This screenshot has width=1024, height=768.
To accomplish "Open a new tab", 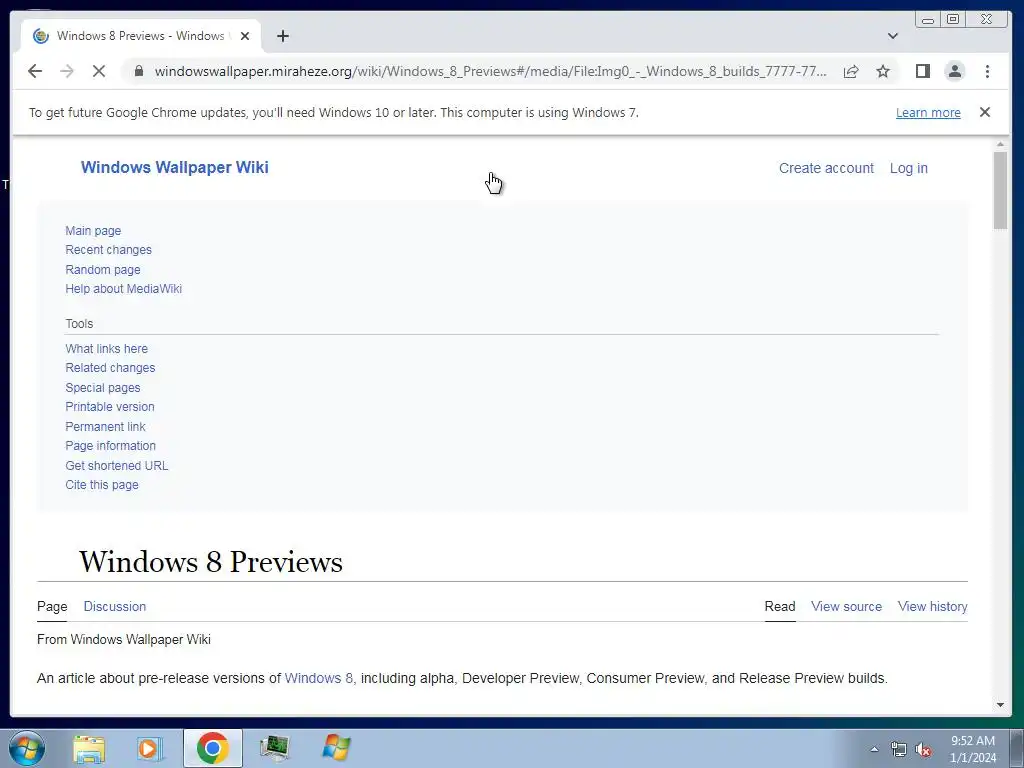I will tap(283, 36).
